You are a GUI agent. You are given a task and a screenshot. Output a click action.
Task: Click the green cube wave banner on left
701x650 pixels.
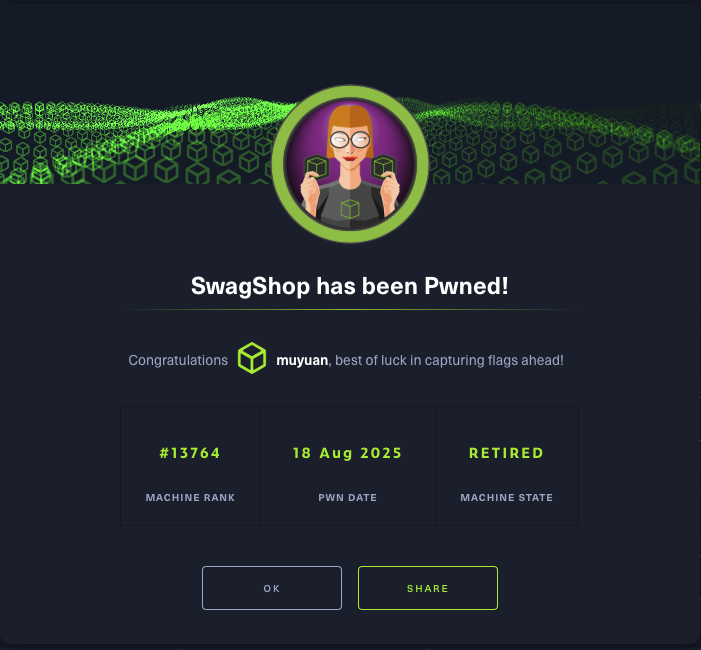point(136,143)
